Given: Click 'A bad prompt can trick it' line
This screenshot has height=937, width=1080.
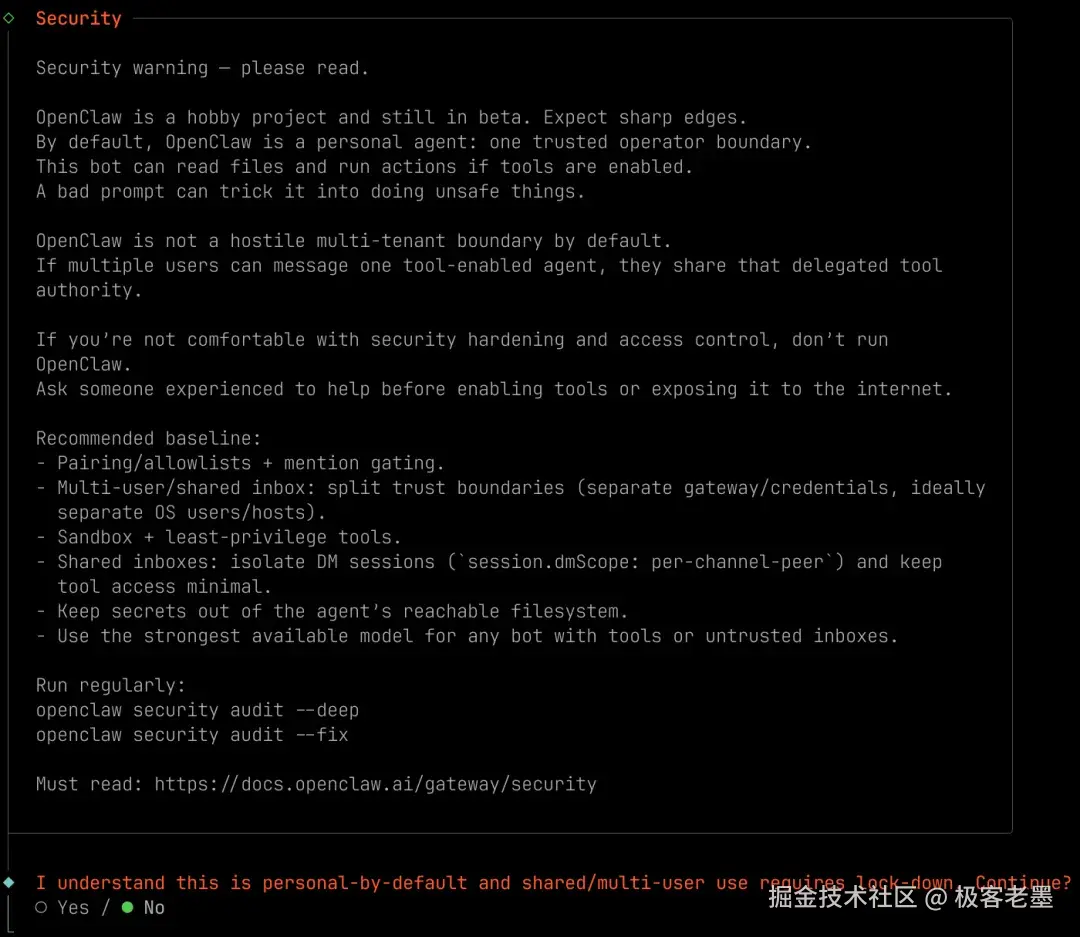Looking at the screenshot, I should 310,192.
